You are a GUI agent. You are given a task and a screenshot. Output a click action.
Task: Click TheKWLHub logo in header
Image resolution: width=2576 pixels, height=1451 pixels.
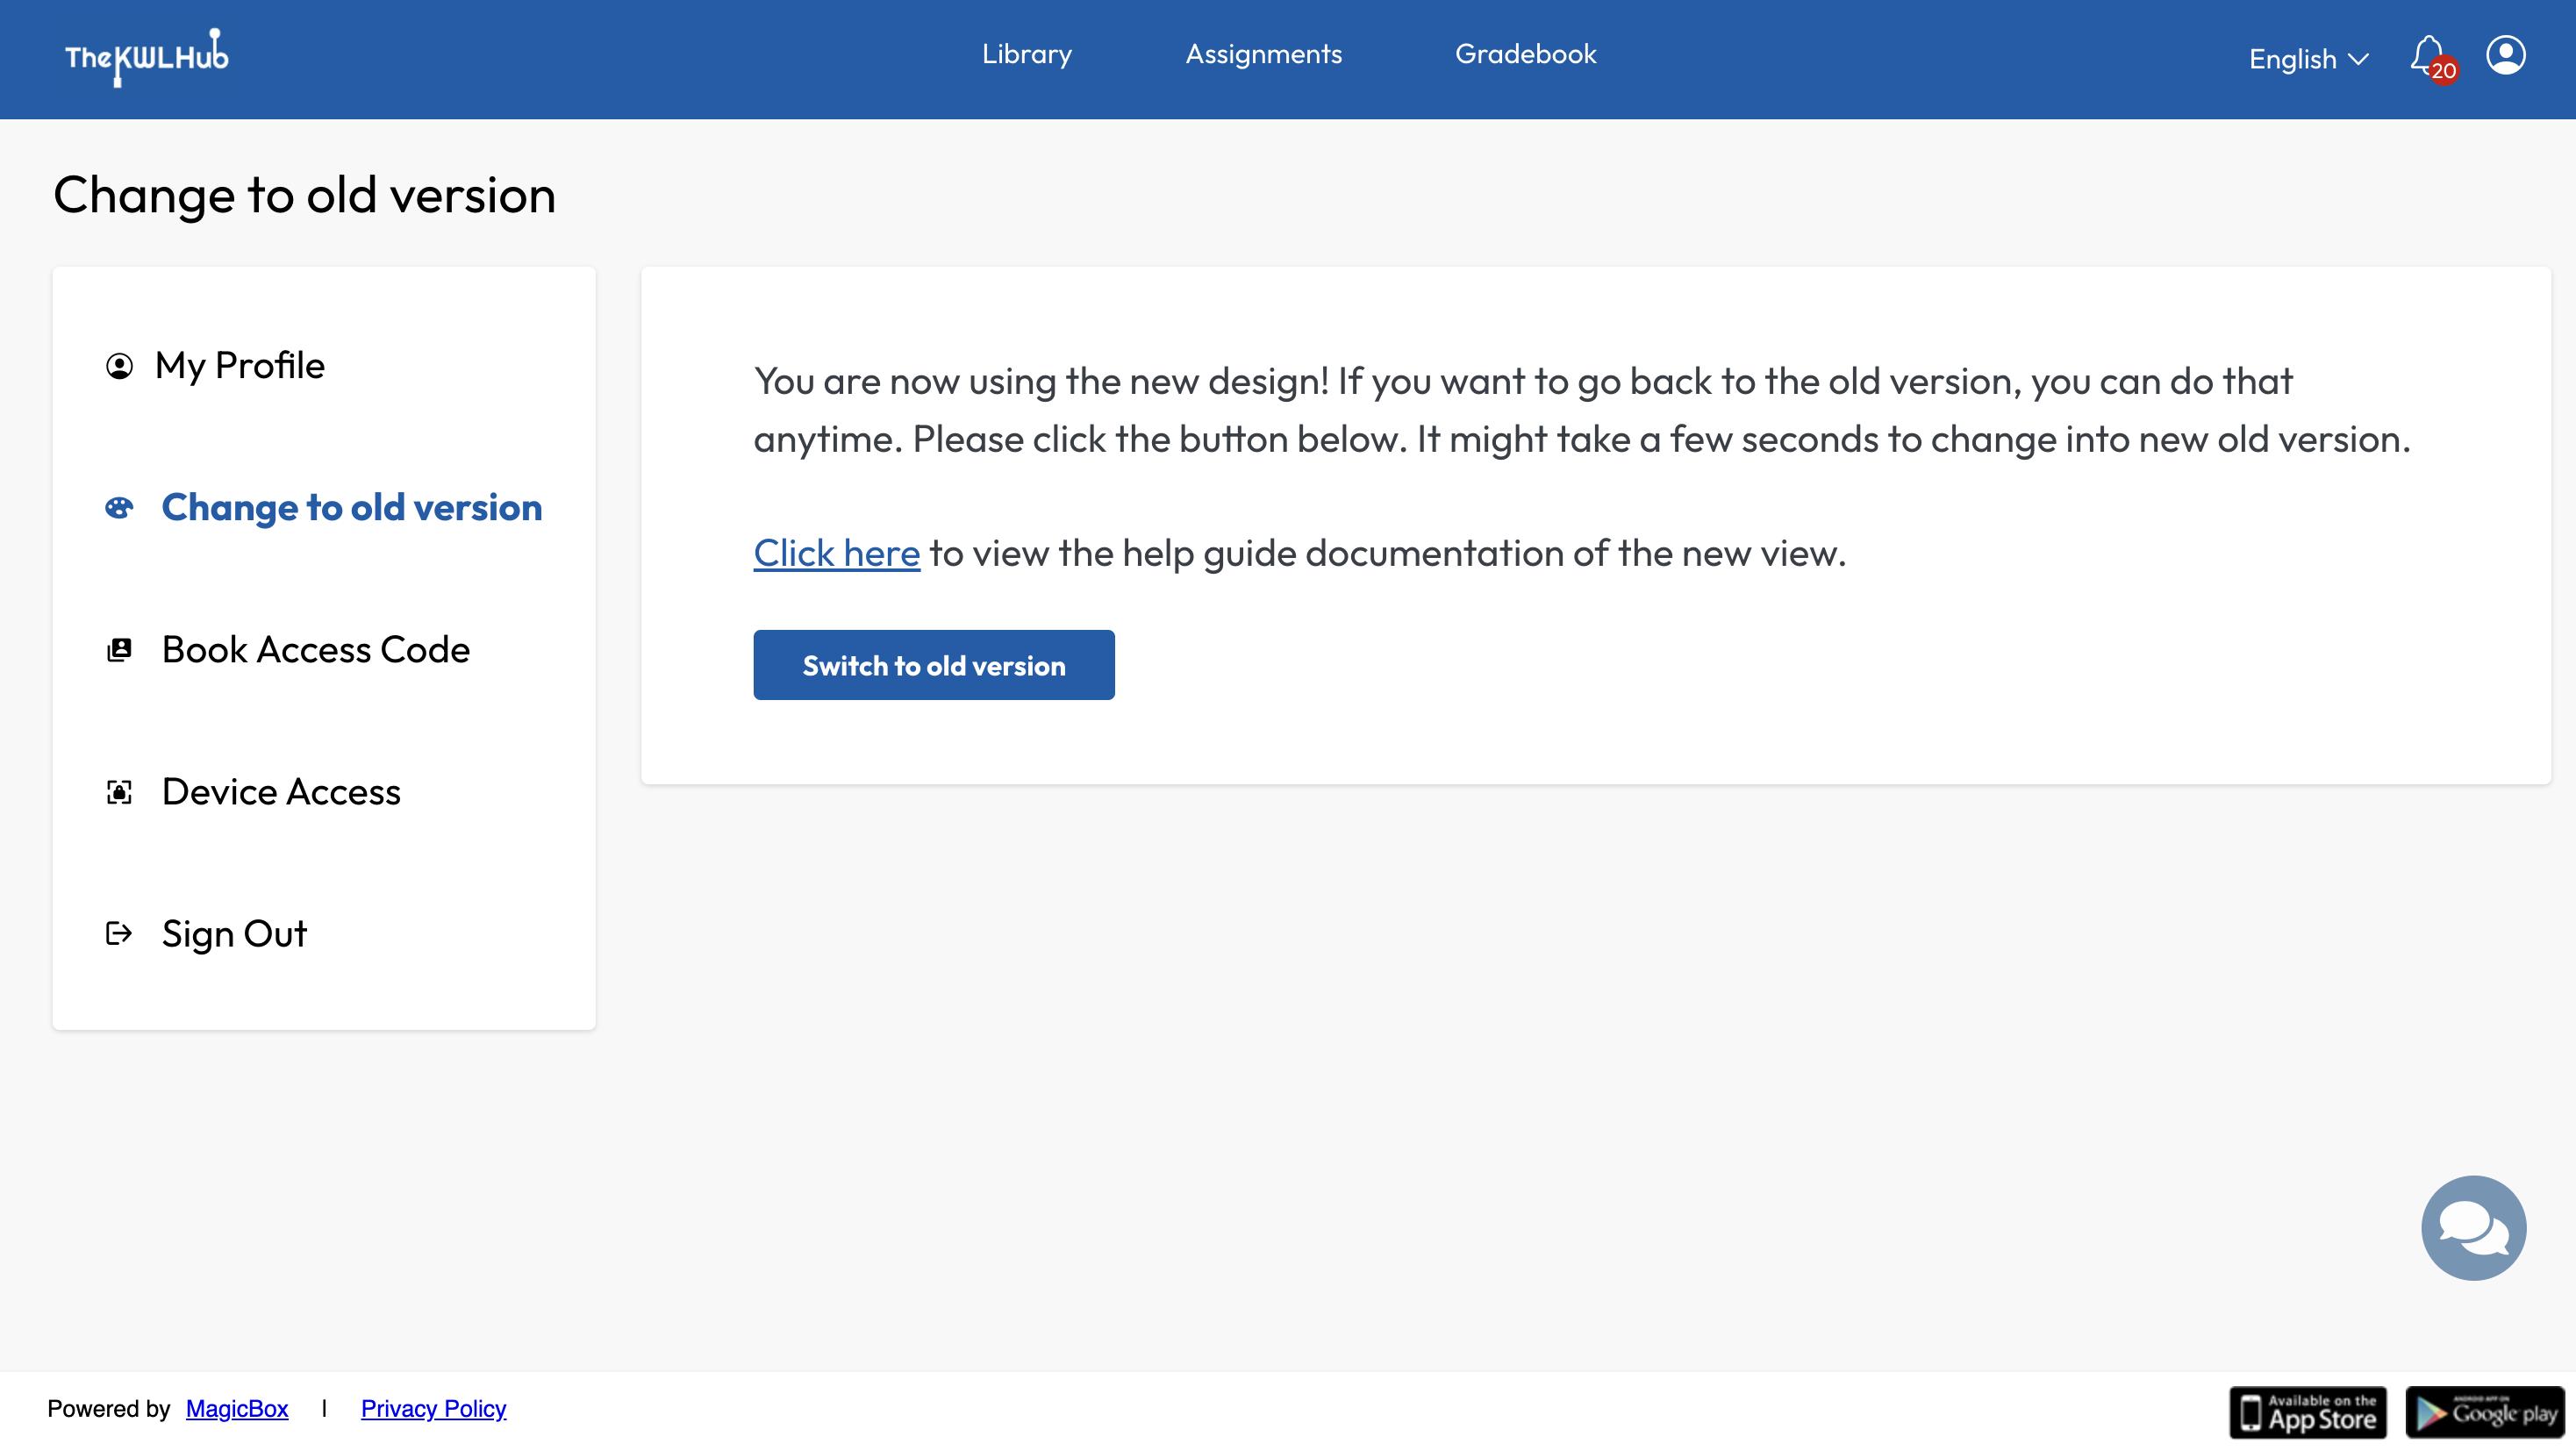[x=147, y=57]
